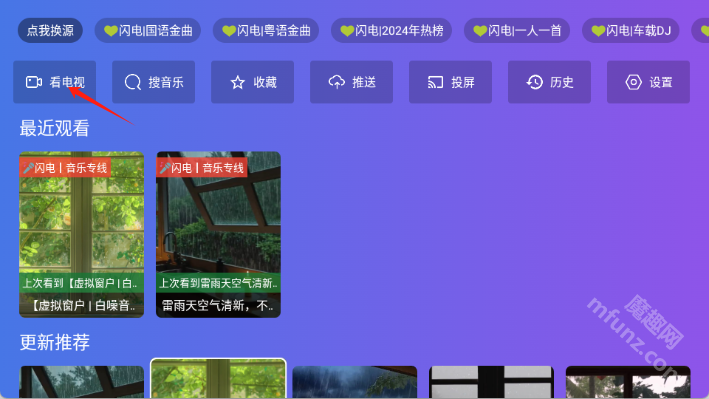Click the 上次看到雷雨天空气清新.. progress label
The width and height of the screenshot is (709, 399).
218,283
